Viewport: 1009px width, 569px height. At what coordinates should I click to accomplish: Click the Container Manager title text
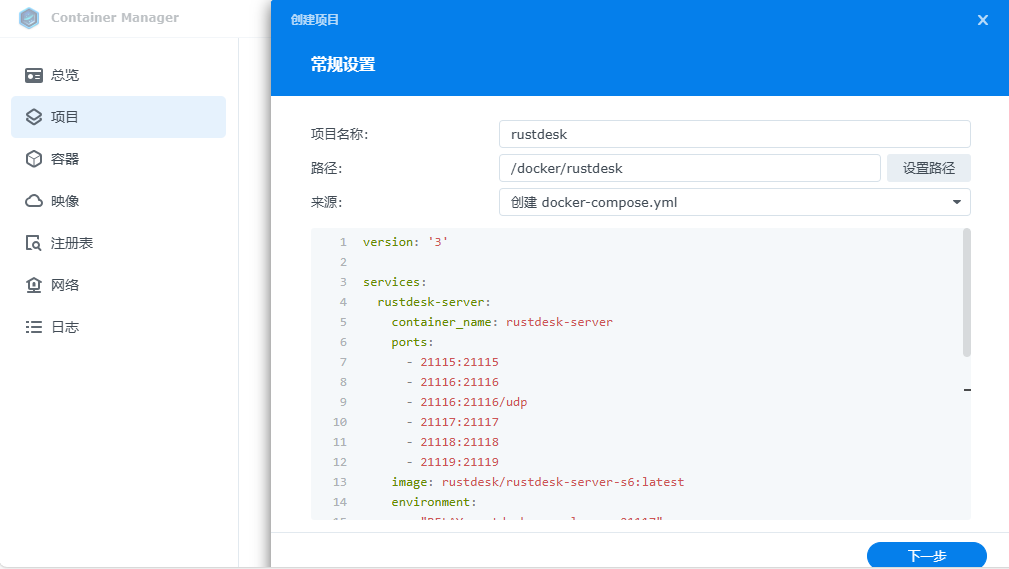point(115,18)
